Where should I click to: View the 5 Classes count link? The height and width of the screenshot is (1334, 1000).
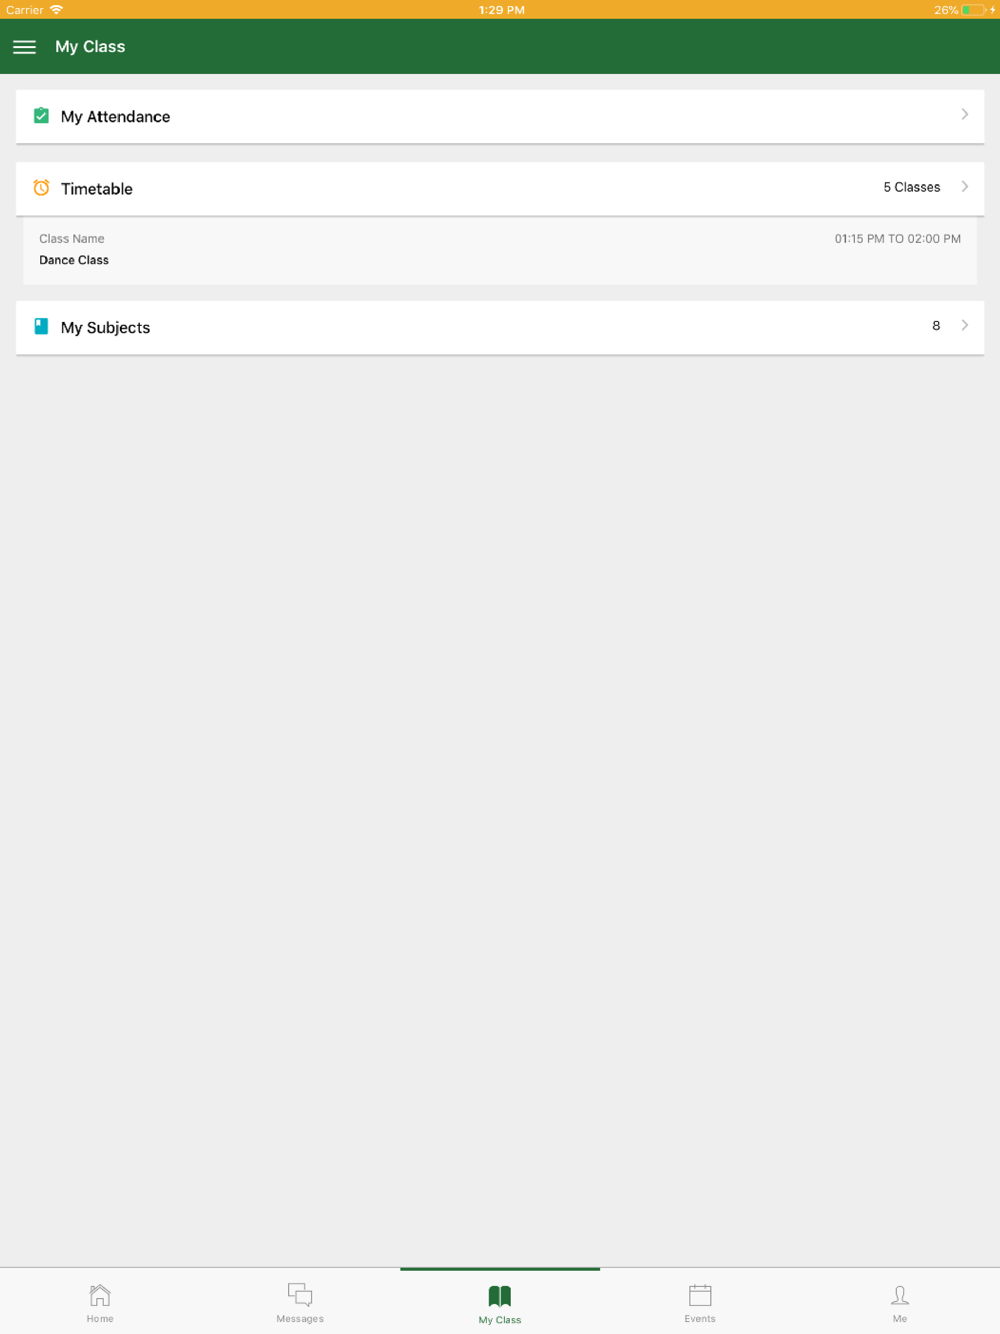(x=912, y=187)
